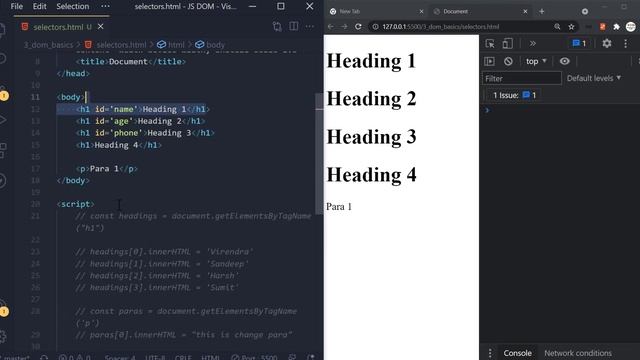Open DevTools customize three-dot menu
The height and width of the screenshot is (360, 640).
pos(625,43)
